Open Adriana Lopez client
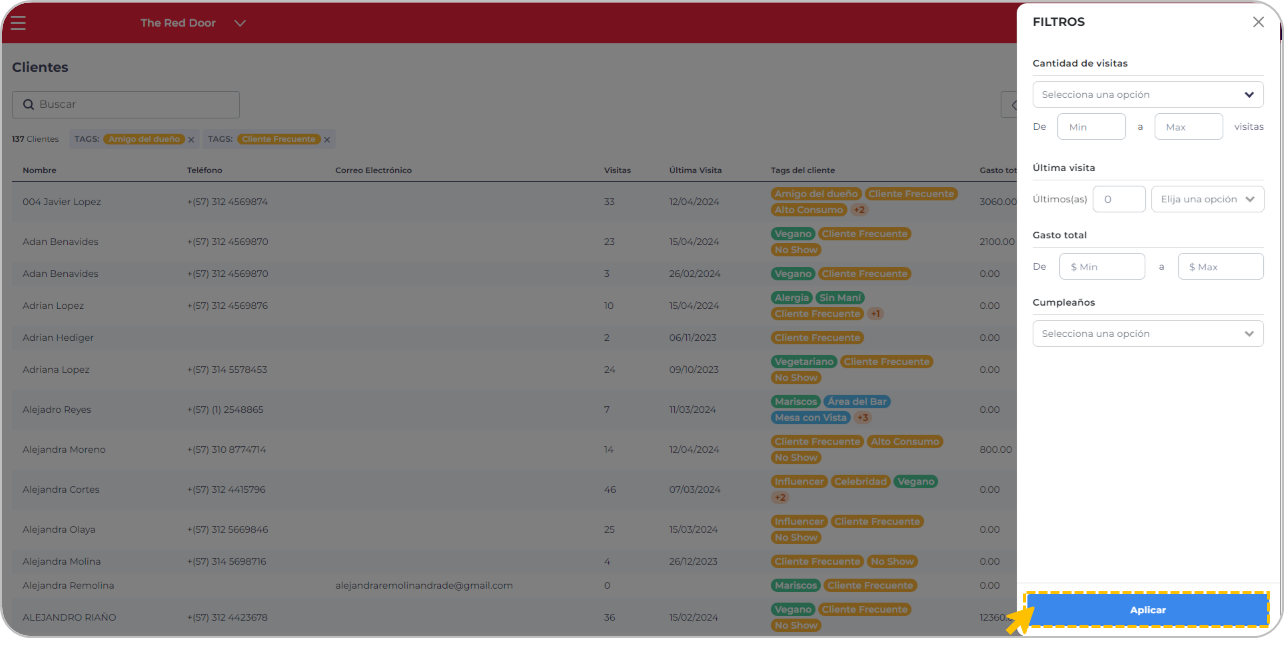 (56, 370)
